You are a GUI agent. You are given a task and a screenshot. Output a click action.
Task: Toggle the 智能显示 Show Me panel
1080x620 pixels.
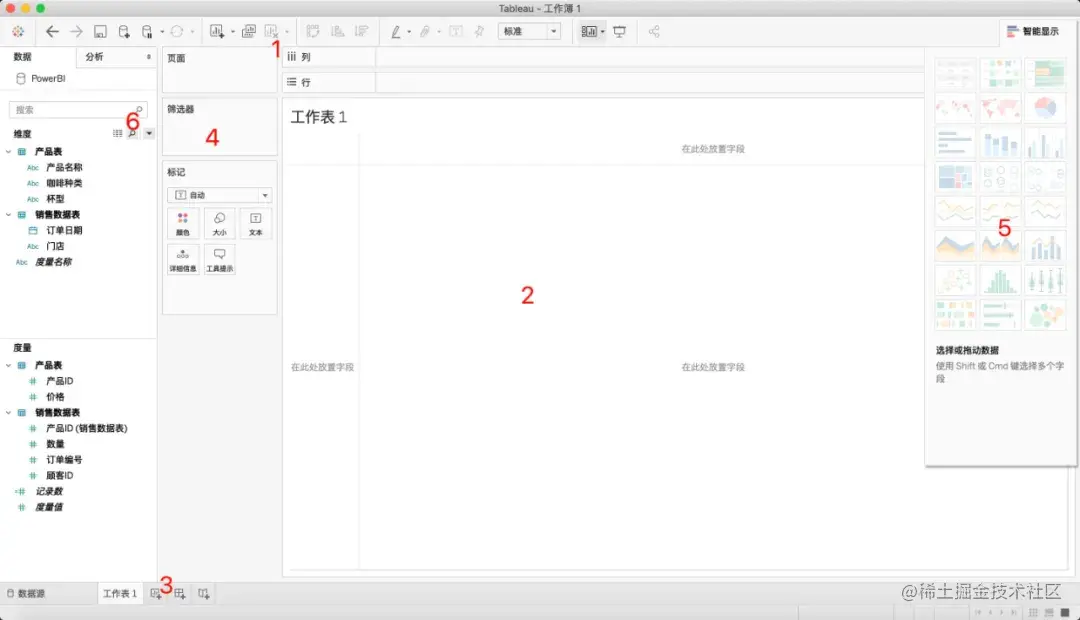point(1032,31)
